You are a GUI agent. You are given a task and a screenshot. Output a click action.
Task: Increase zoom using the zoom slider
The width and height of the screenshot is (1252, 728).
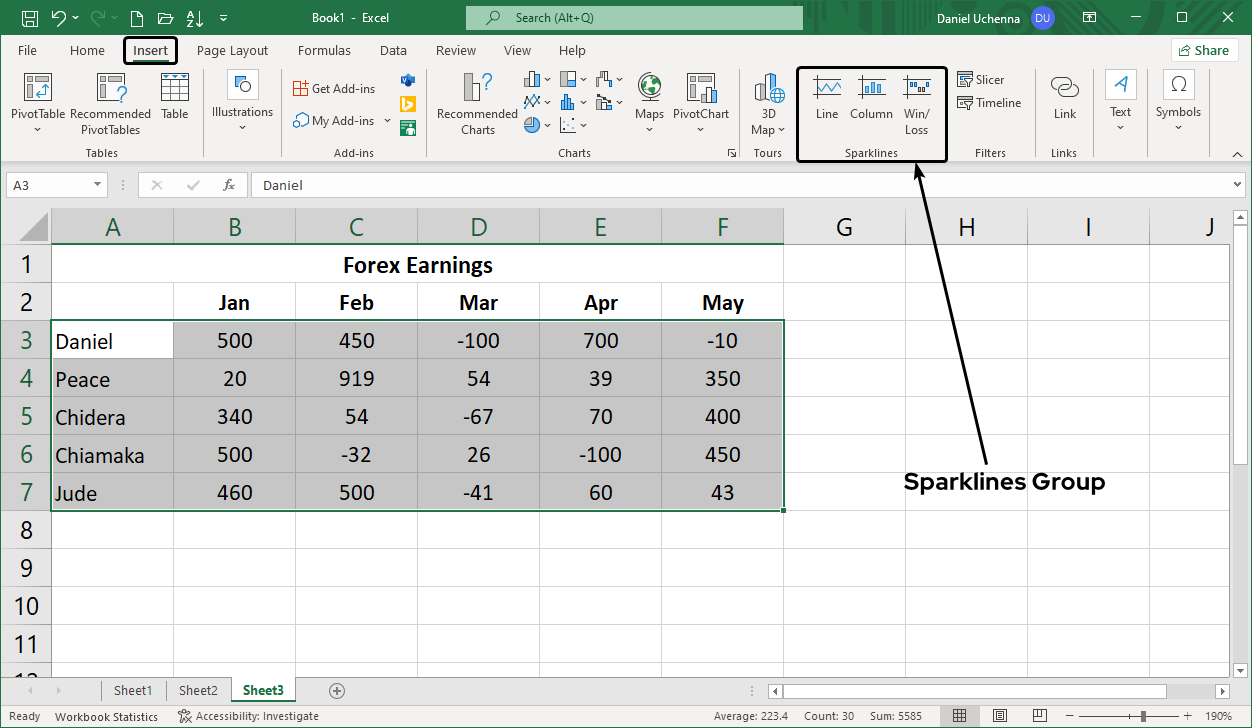[x=1186, y=716]
